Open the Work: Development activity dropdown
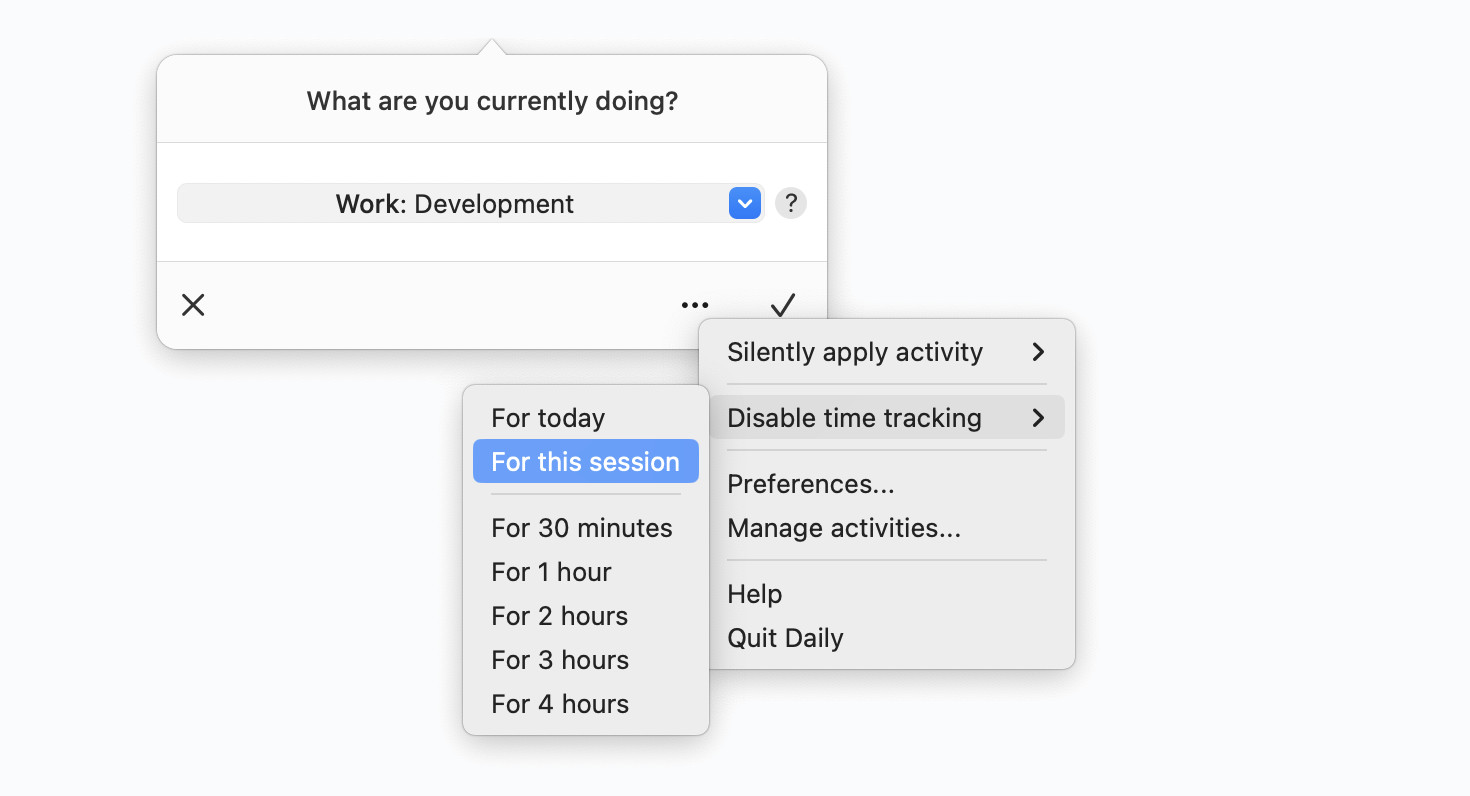This screenshot has width=1470, height=796. [x=744, y=203]
